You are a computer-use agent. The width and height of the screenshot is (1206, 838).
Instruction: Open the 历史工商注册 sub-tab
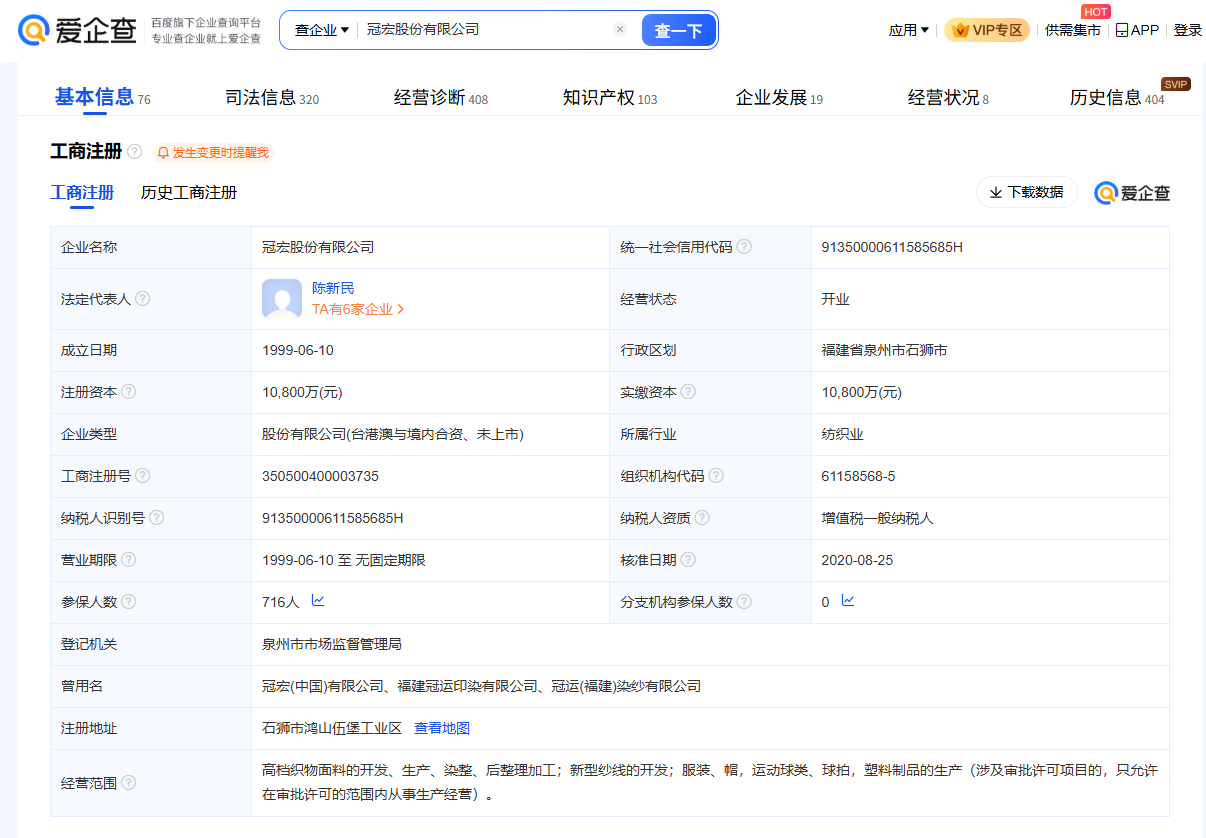pos(189,192)
